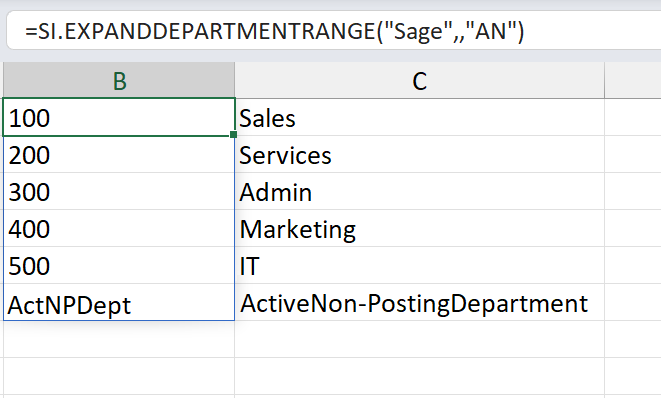Click the IT cell
Screen dimensions: 661x398
pyautogui.click(x=419, y=266)
